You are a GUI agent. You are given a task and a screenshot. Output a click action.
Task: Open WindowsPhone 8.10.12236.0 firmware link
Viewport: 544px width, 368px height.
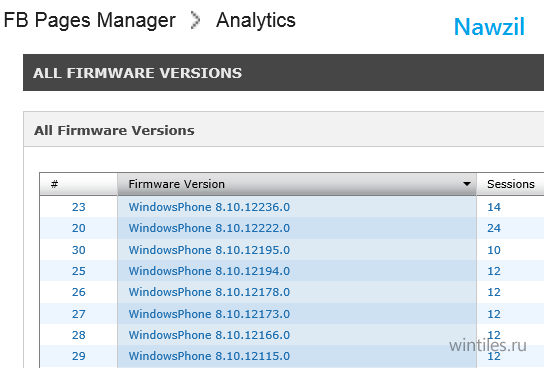[x=209, y=207]
